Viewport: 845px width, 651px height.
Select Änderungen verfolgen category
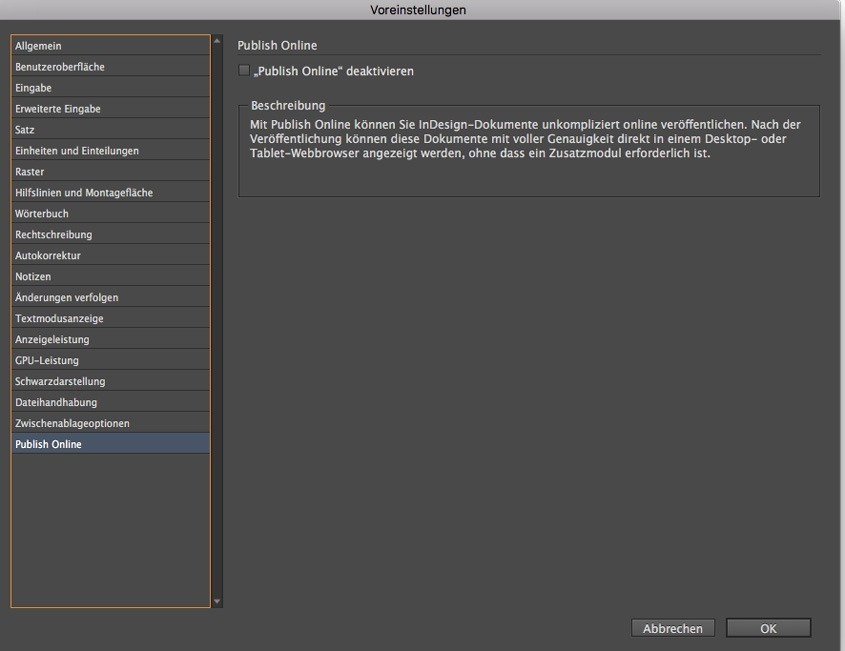click(110, 297)
